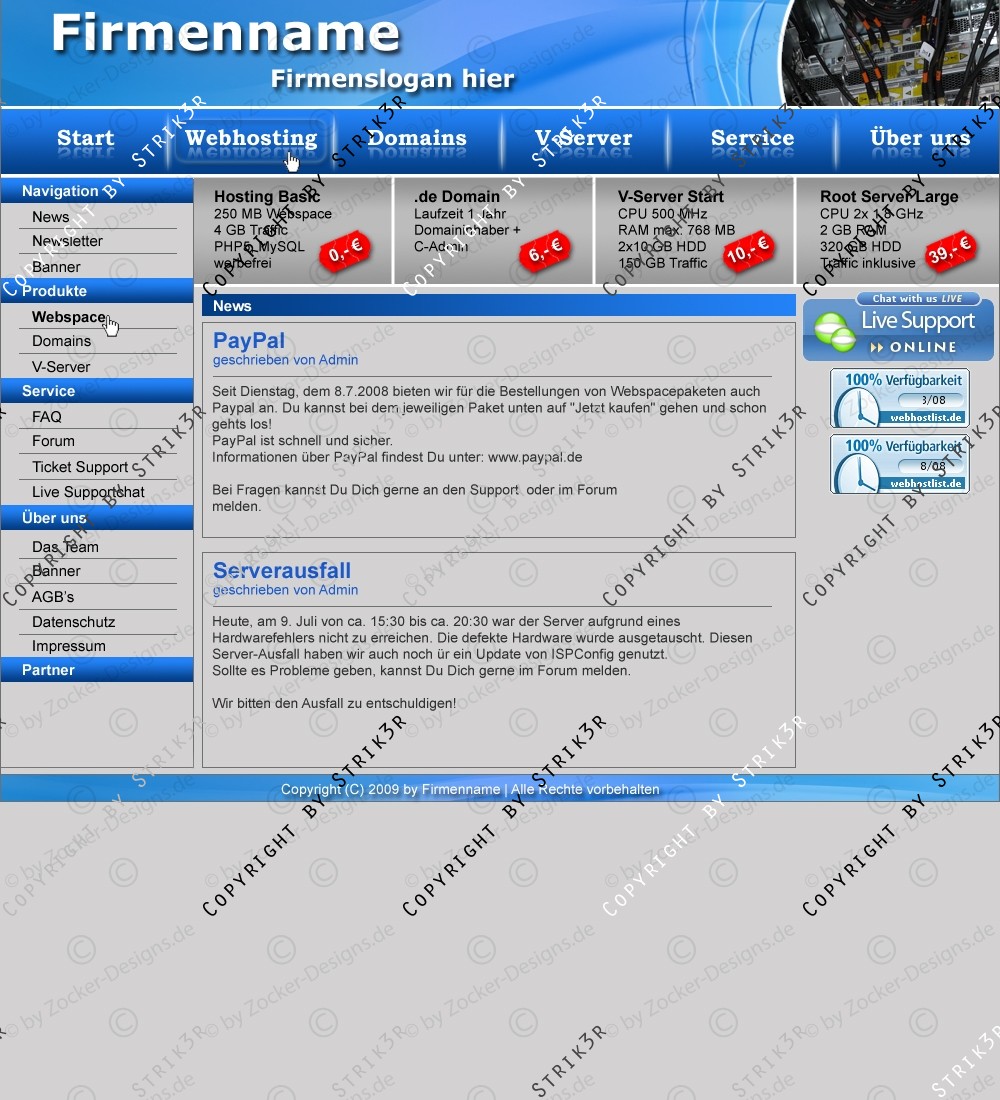Click the red 6,- € price tag
Viewport: 1000px width, 1100px height.
pyautogui.click(x=546, y=250)
